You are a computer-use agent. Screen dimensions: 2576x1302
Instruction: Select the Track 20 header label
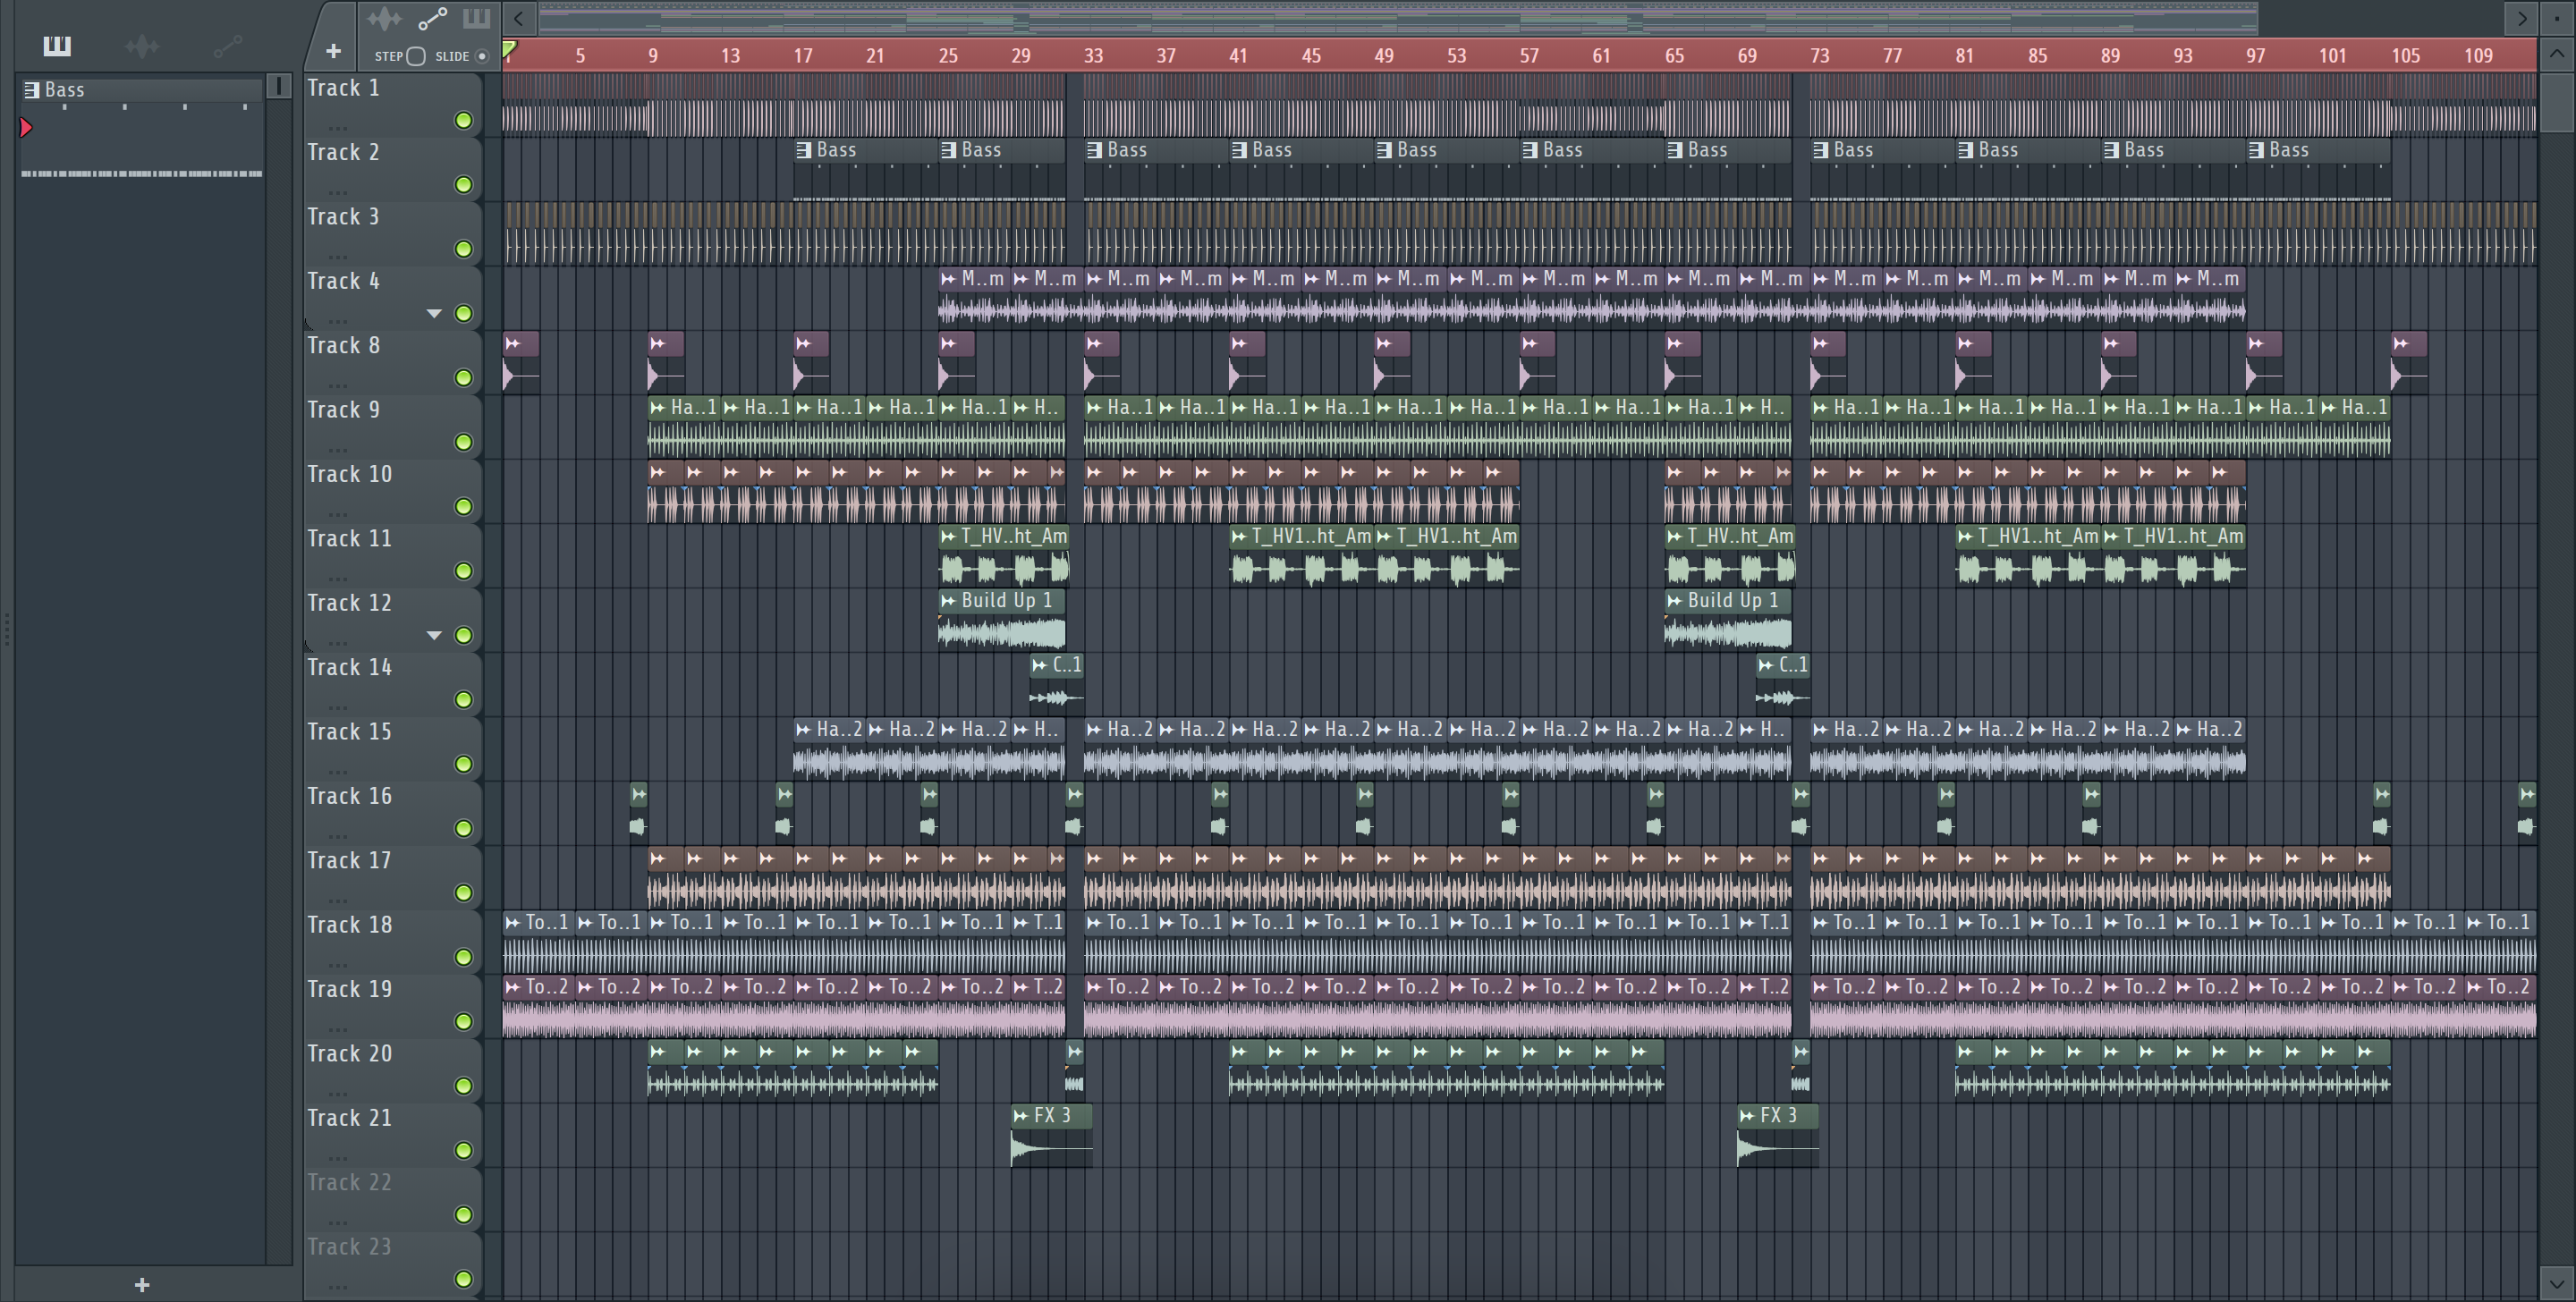348,1054
